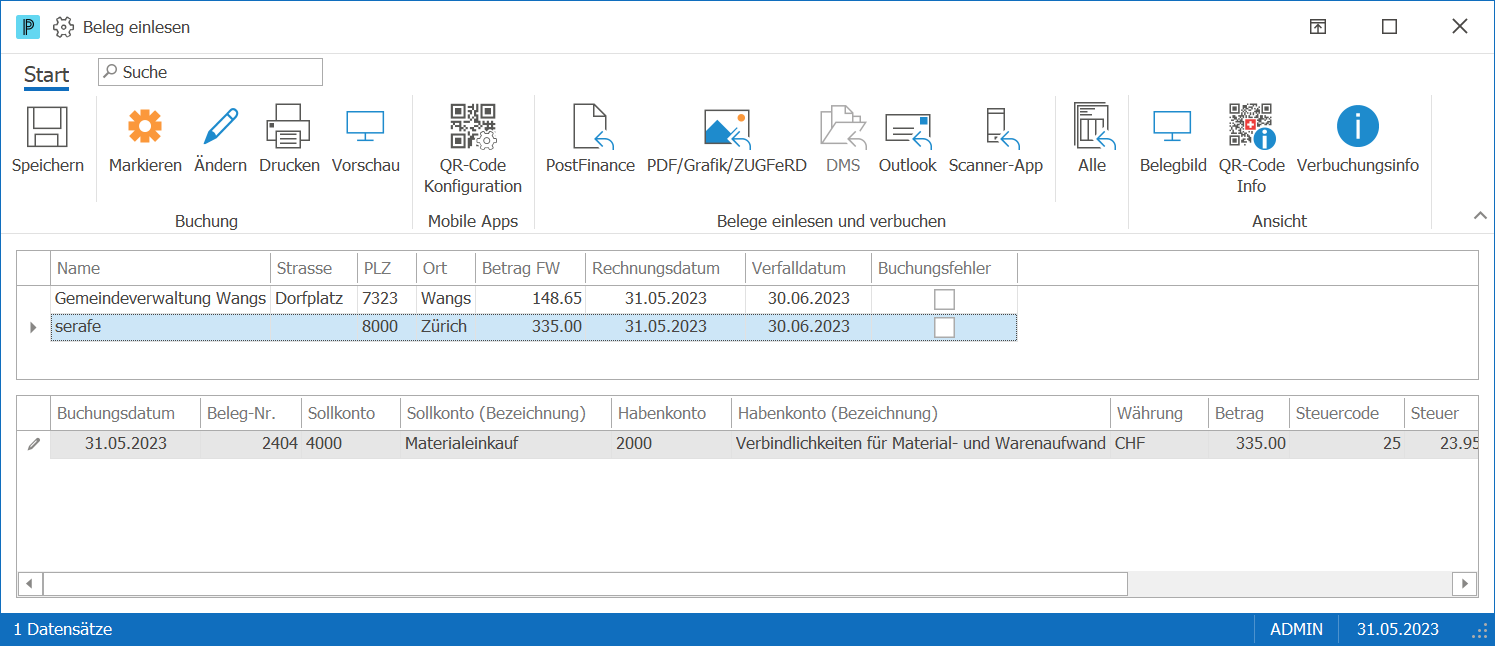Screen dimensions: 1495x646
Task: Click the row indicator arrow beside serafe
Action: tap(33, 327)
